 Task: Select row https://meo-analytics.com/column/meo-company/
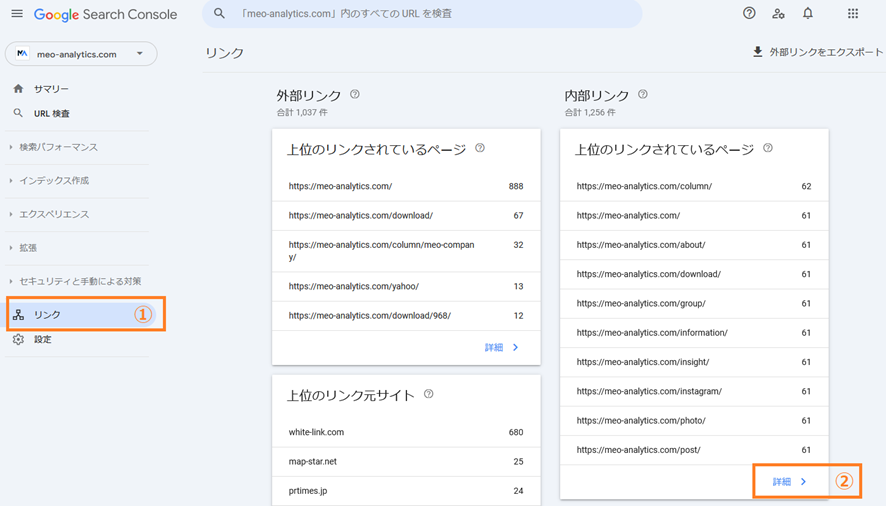click(x=406, y=251)
